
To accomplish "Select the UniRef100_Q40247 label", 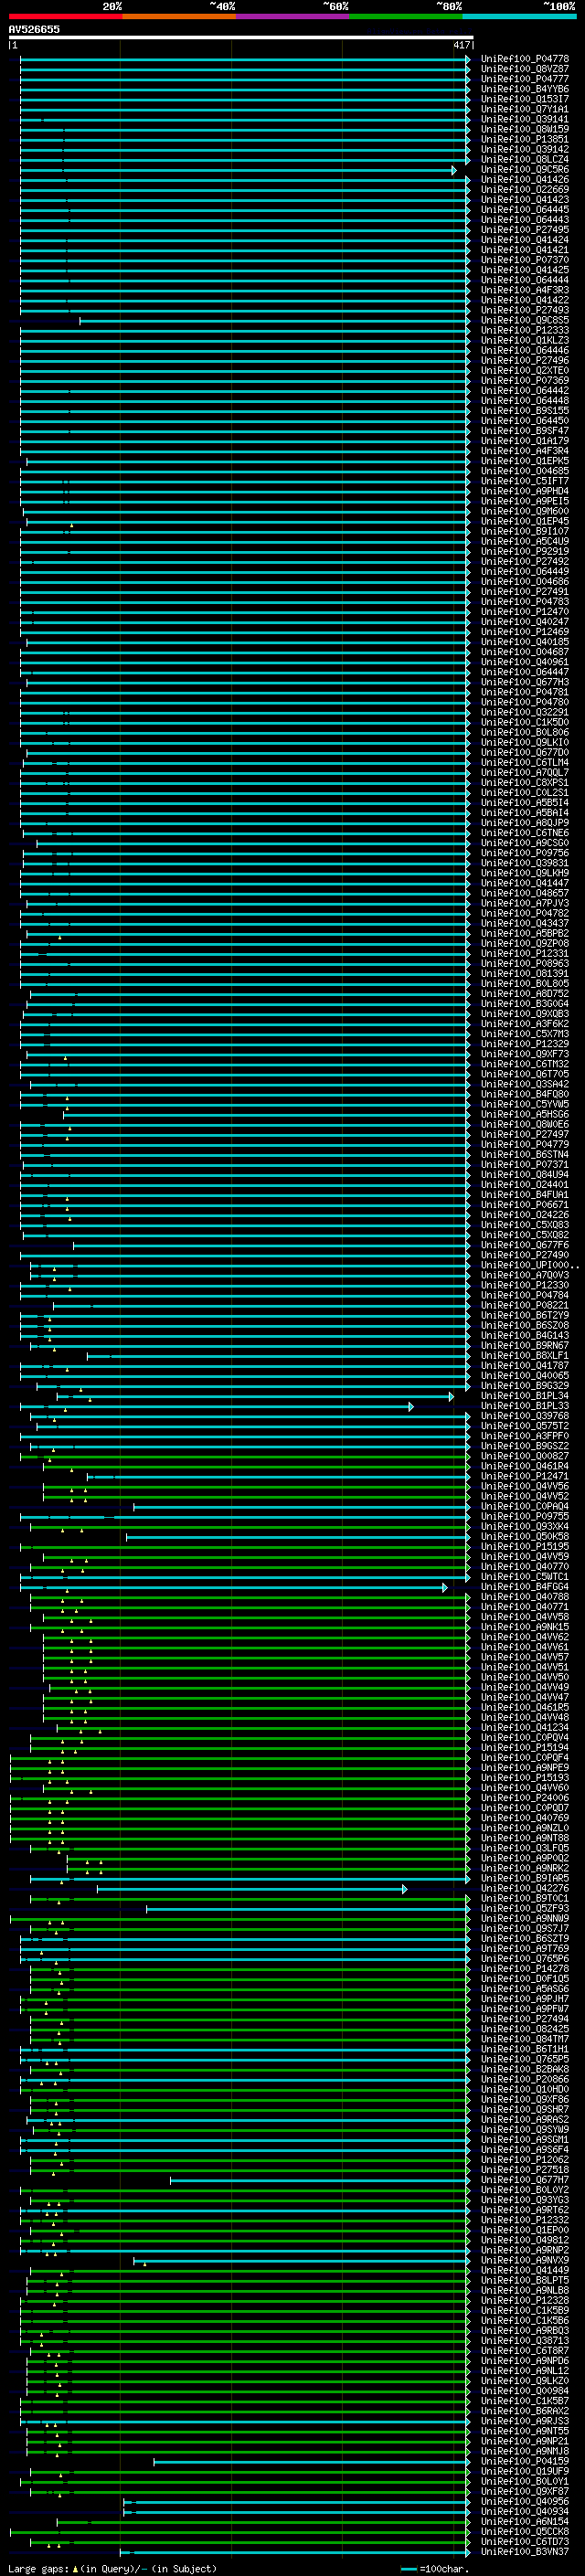I will 525,621.
